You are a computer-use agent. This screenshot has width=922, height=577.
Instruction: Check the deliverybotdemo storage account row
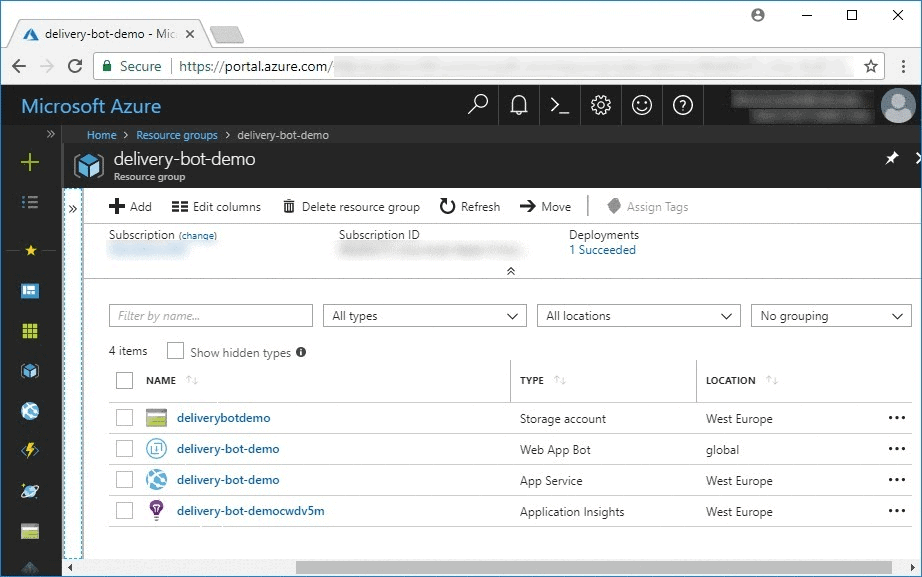(x=125, y=418)
